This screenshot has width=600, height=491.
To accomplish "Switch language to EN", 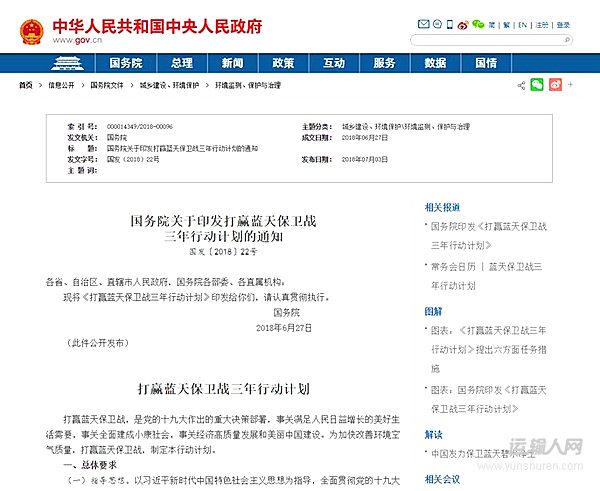I will point(521,24).
